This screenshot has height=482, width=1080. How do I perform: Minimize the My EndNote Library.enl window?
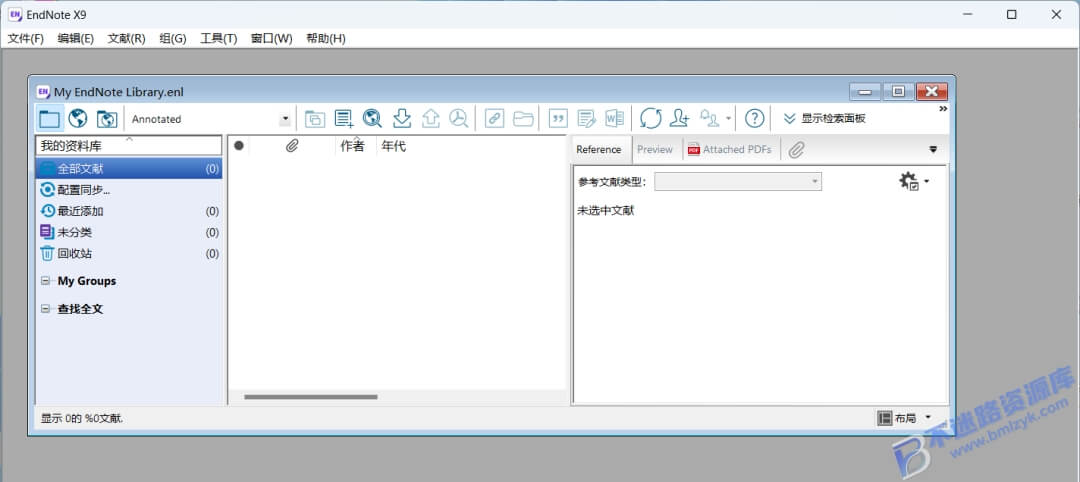coord(865,92)
